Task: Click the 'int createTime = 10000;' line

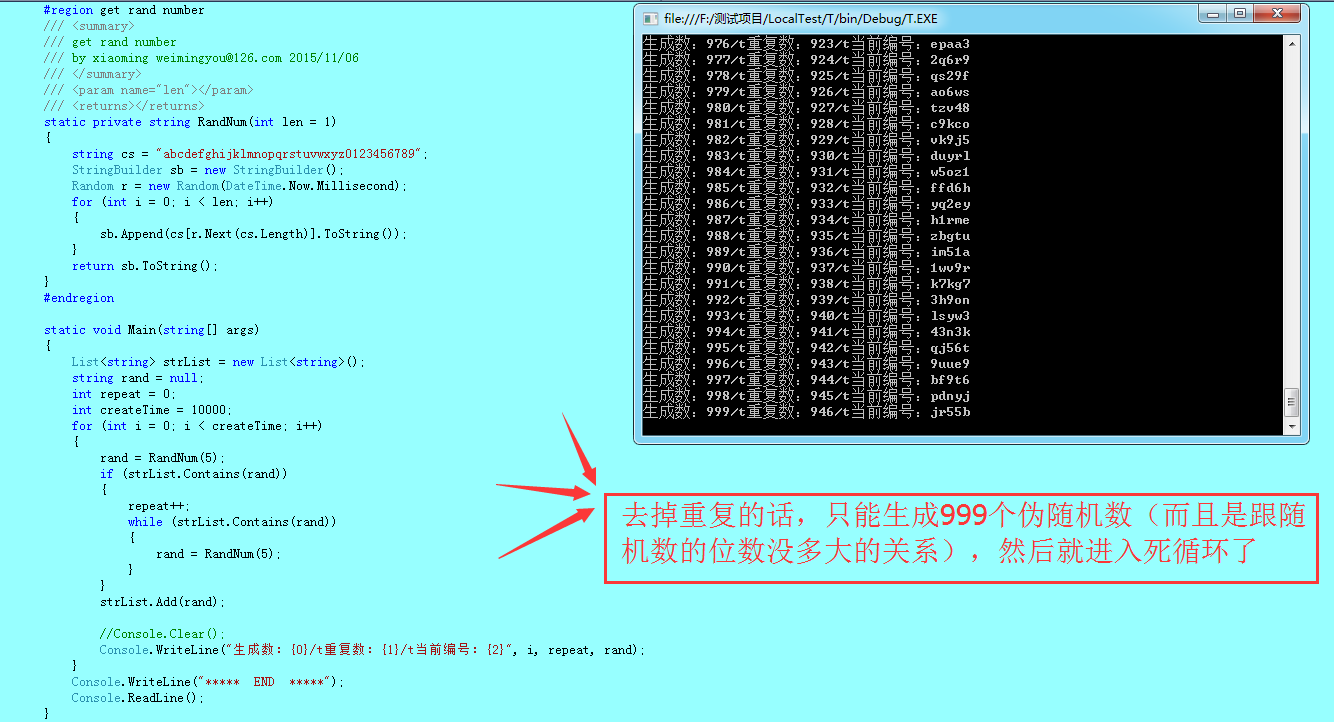Action: point(152,410)
